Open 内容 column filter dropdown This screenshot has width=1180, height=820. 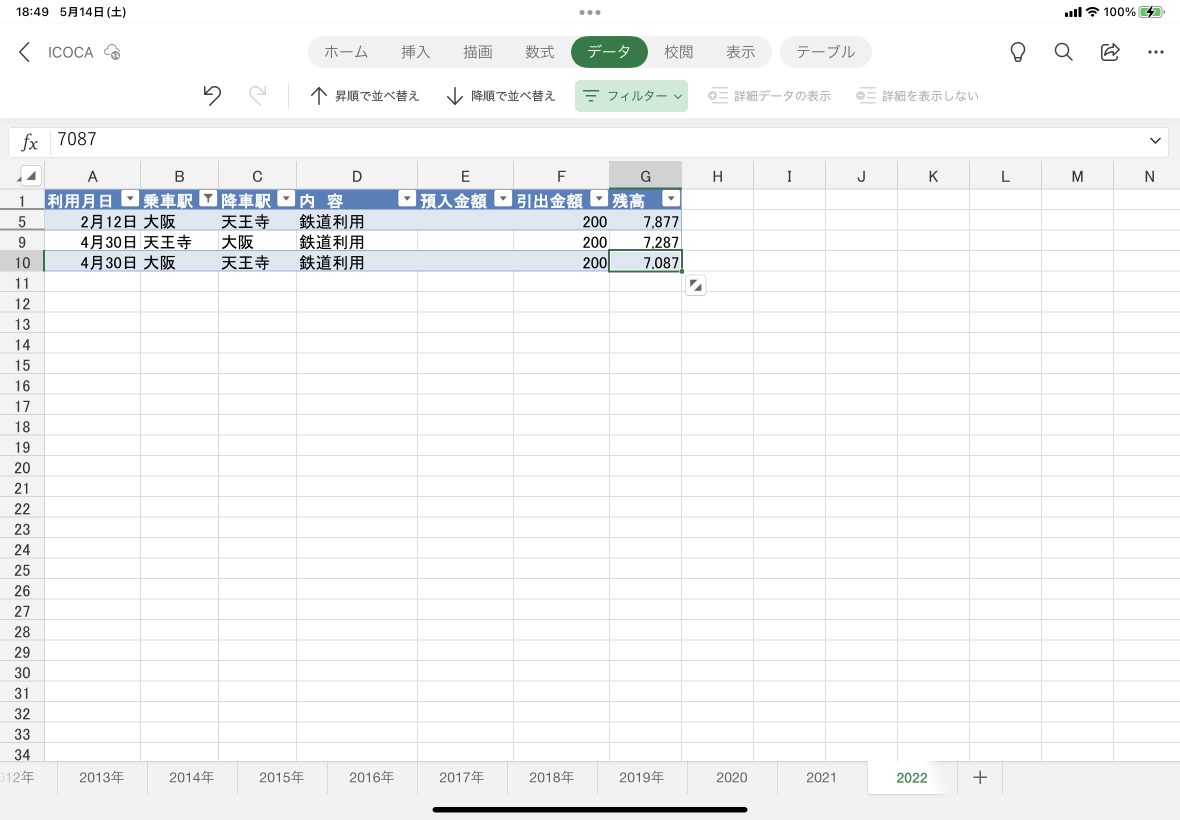407,199
